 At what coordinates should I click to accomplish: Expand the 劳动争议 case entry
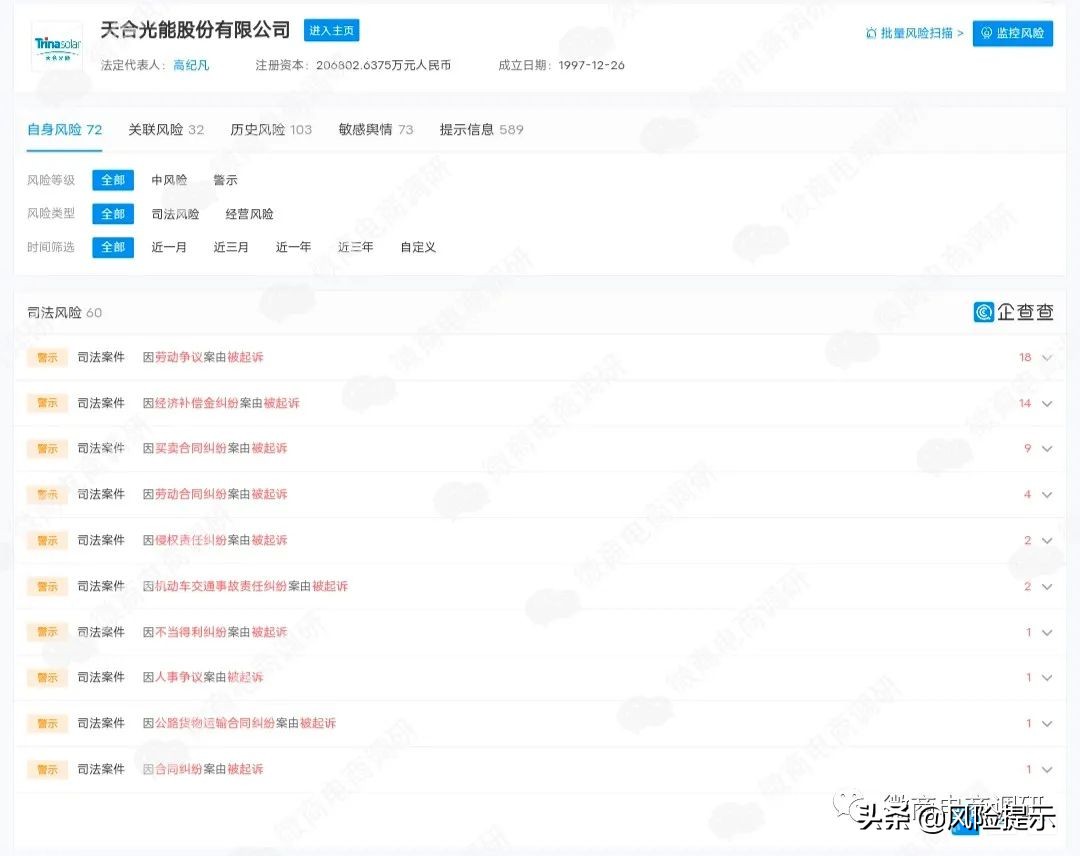click(x=1046, y=357)
